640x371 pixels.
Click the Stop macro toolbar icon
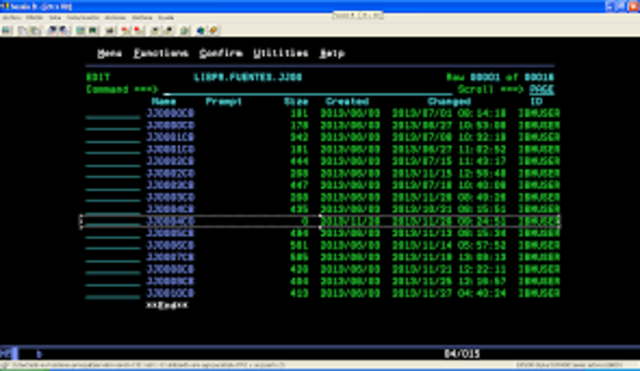tap(139, 31)
